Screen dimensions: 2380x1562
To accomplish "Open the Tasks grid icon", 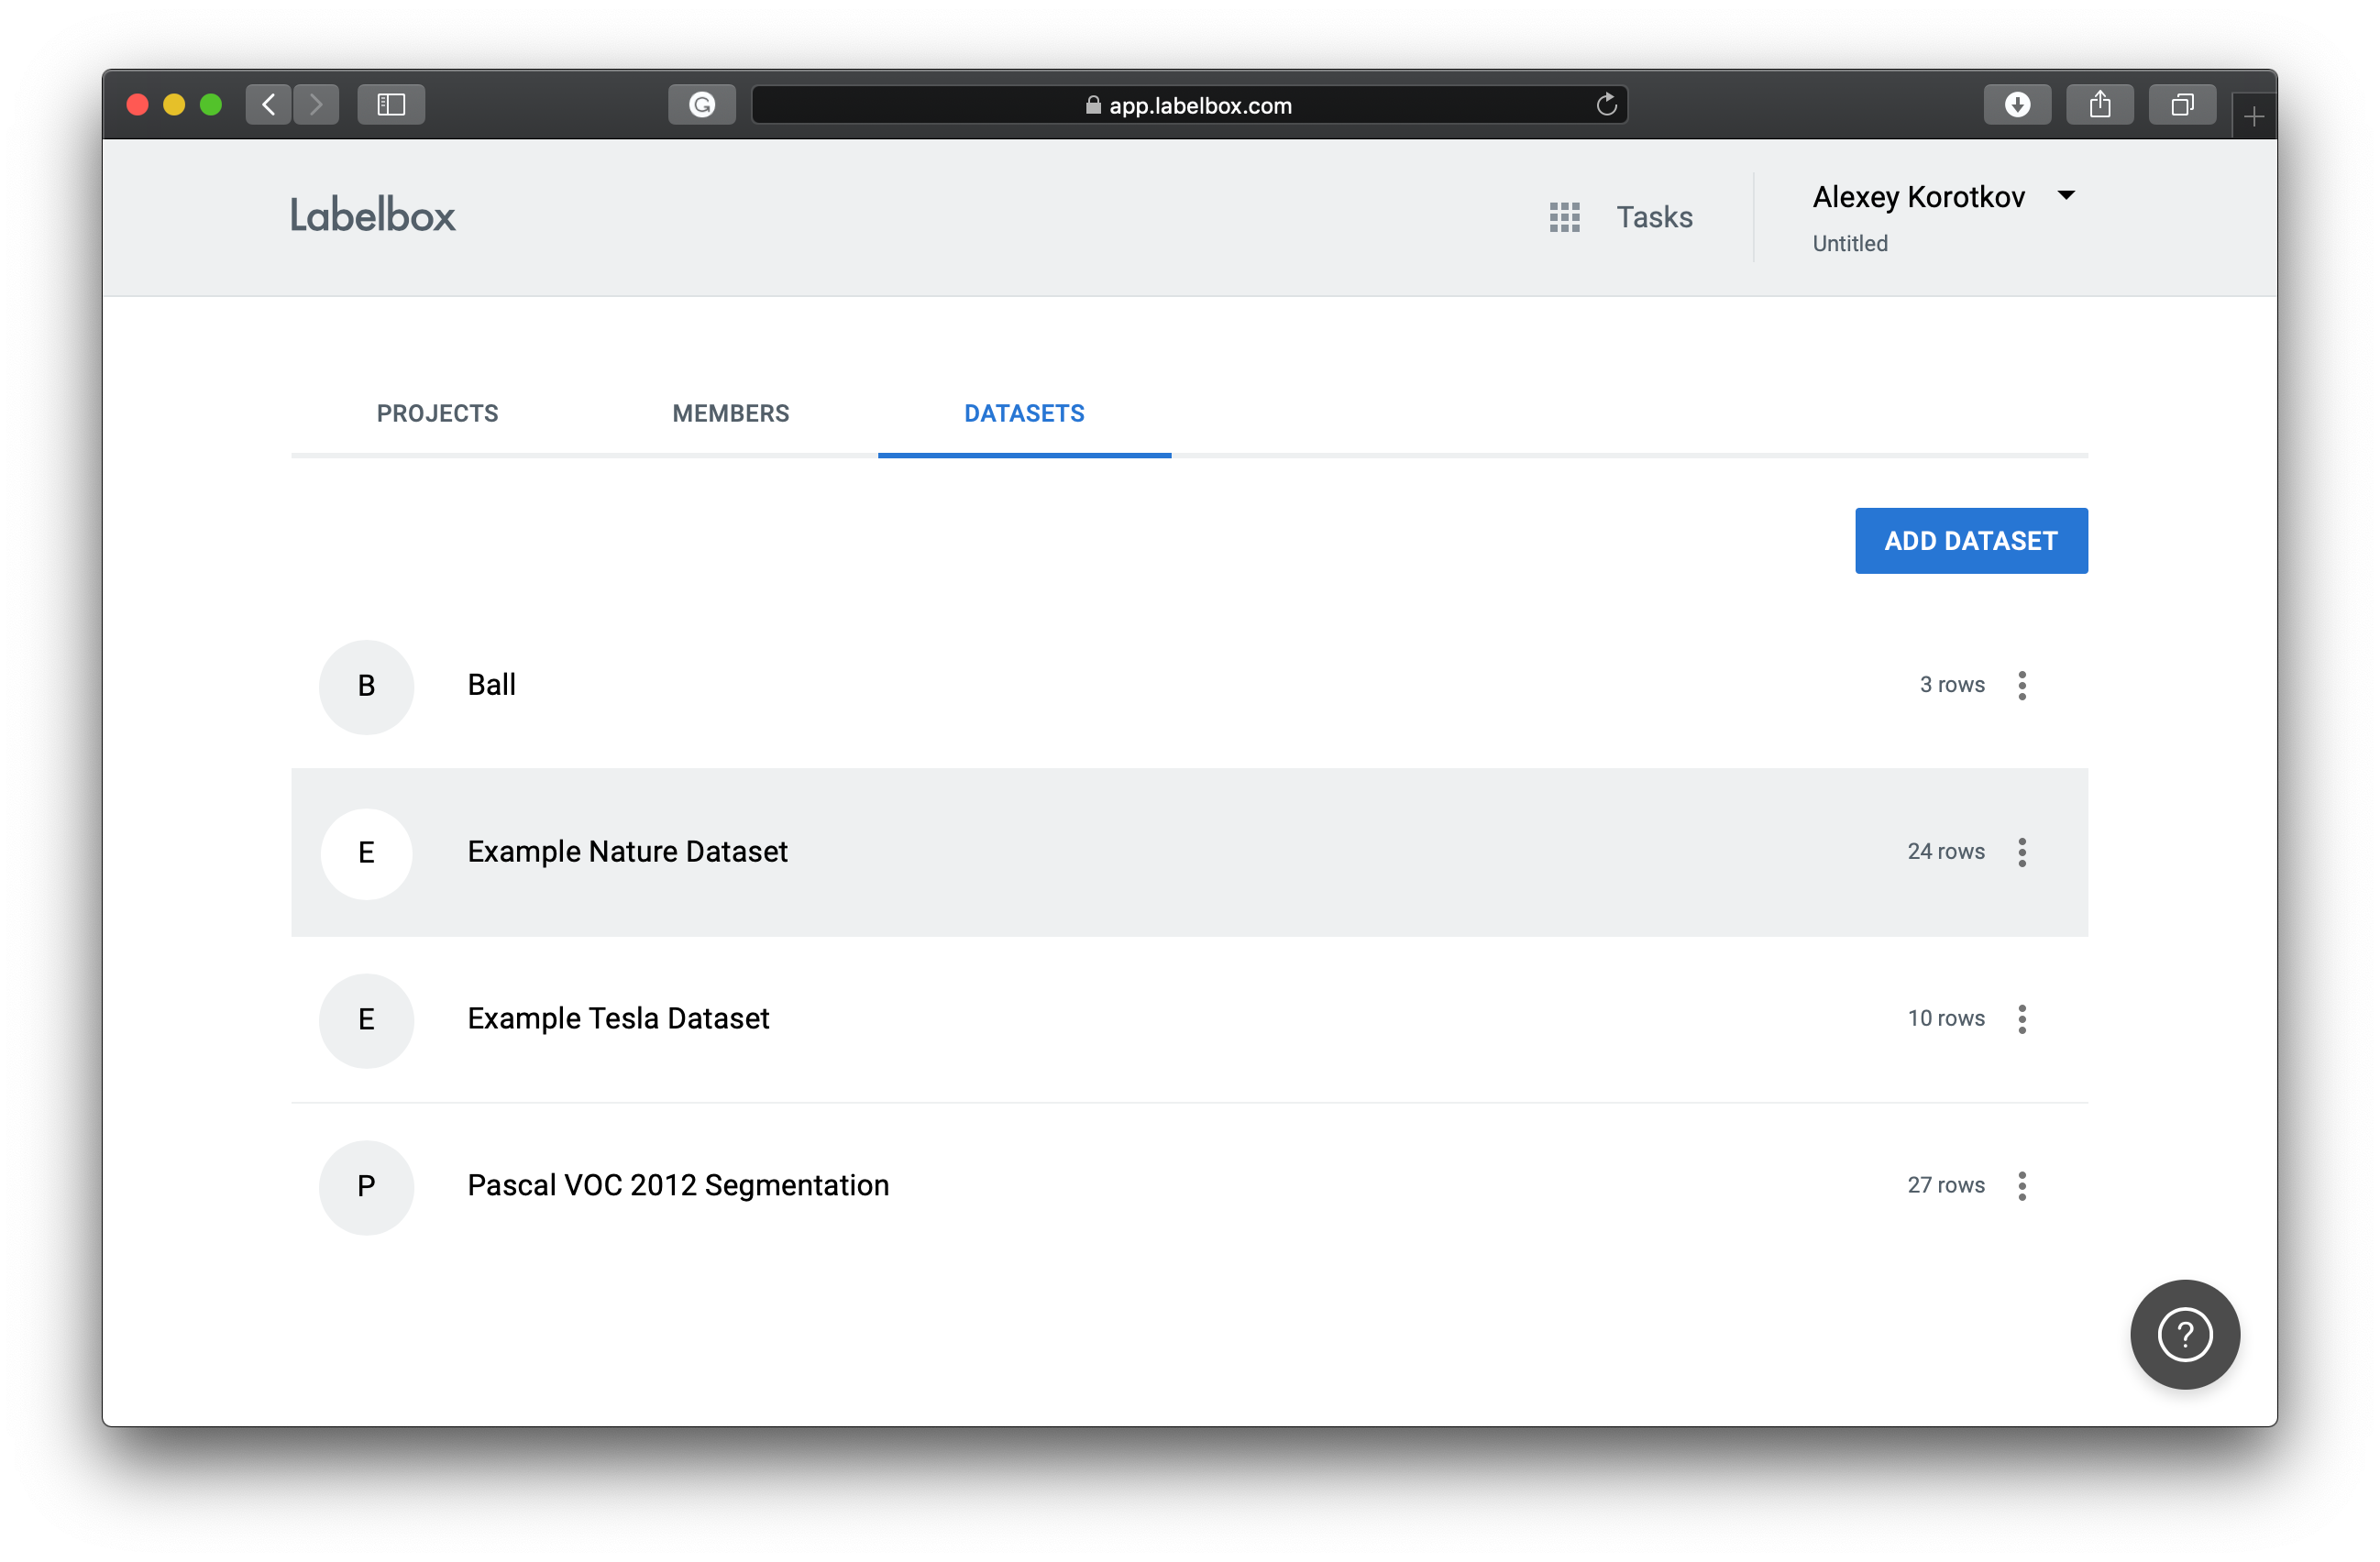I will pos(1564,217).
